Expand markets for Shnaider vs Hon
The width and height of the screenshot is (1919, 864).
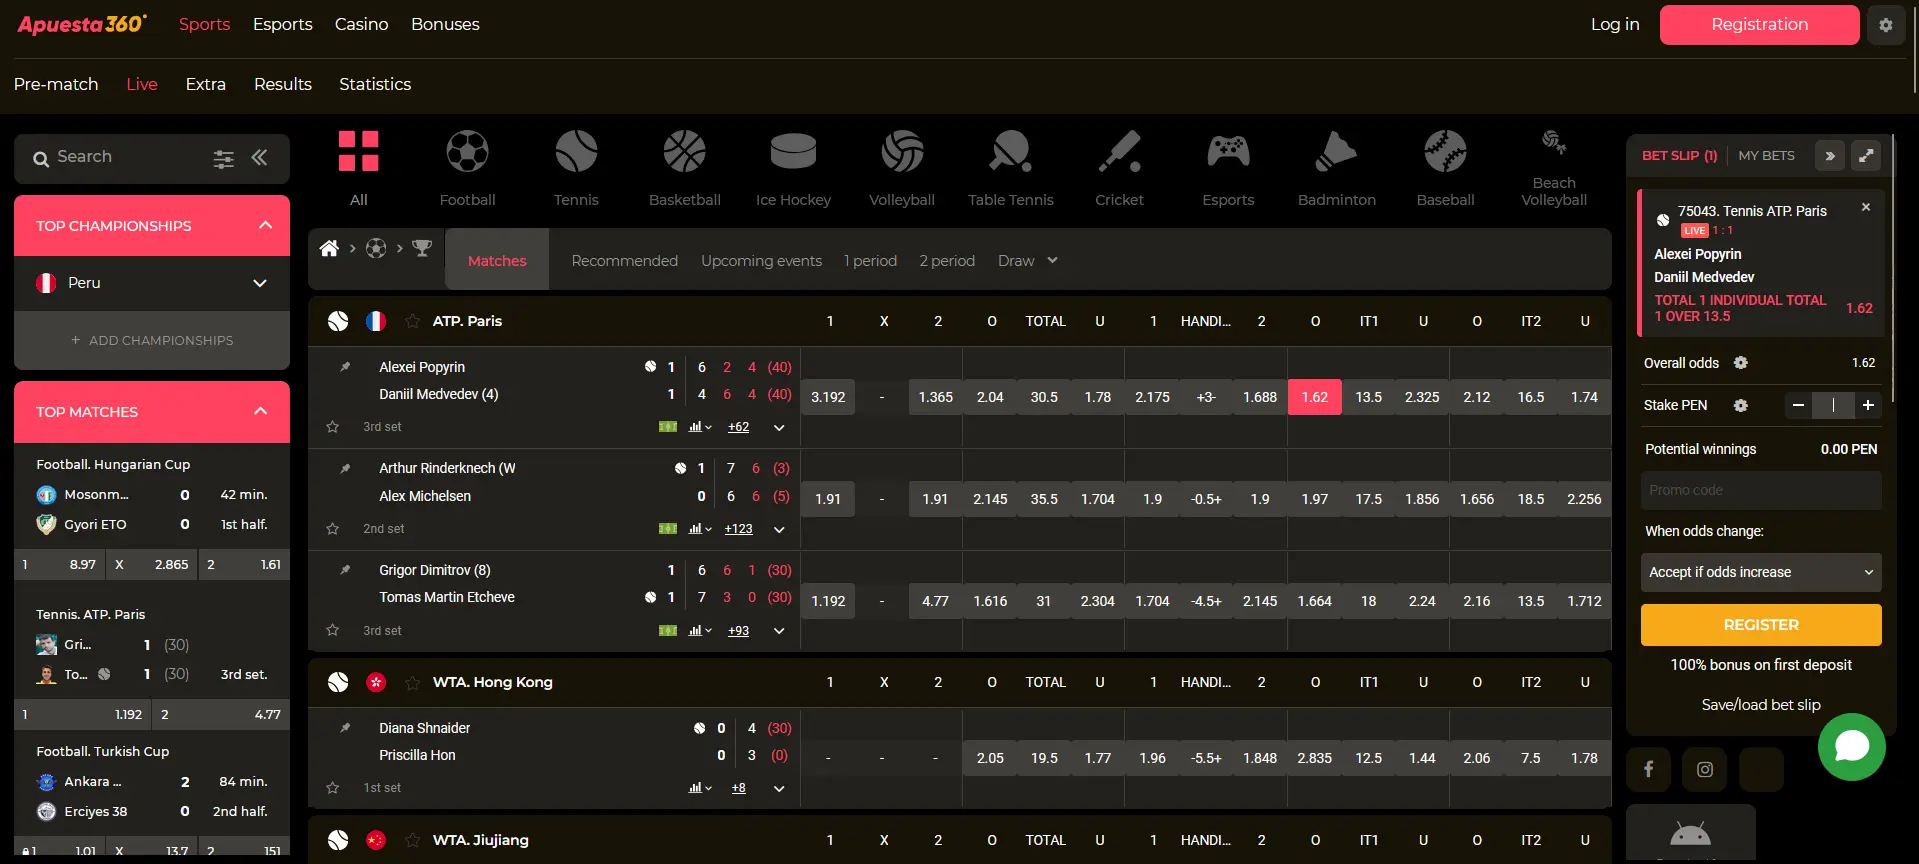point(779,789)
